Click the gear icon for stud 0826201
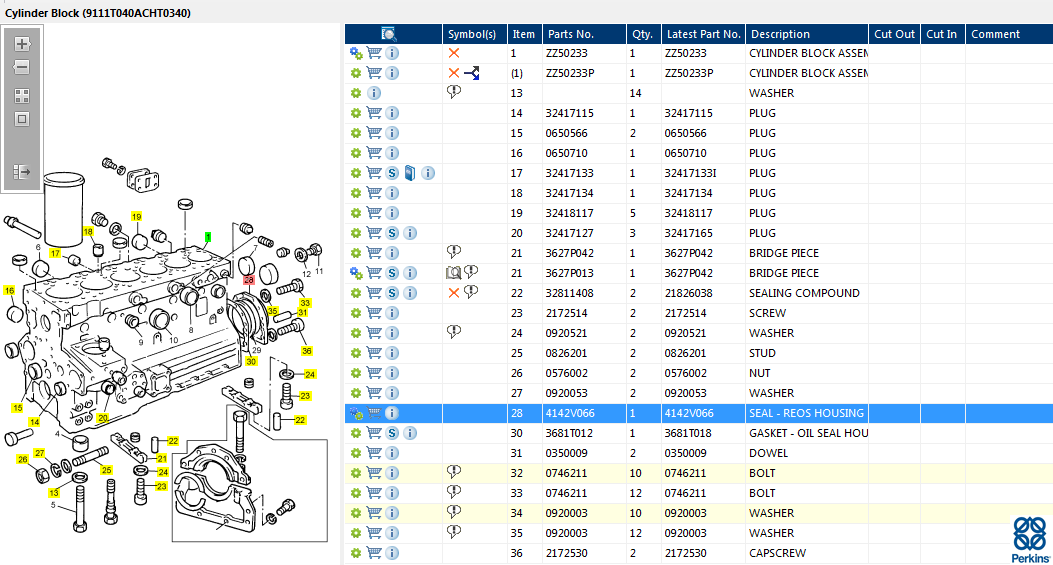1053x565 pixels. click(x=356, y=353)
